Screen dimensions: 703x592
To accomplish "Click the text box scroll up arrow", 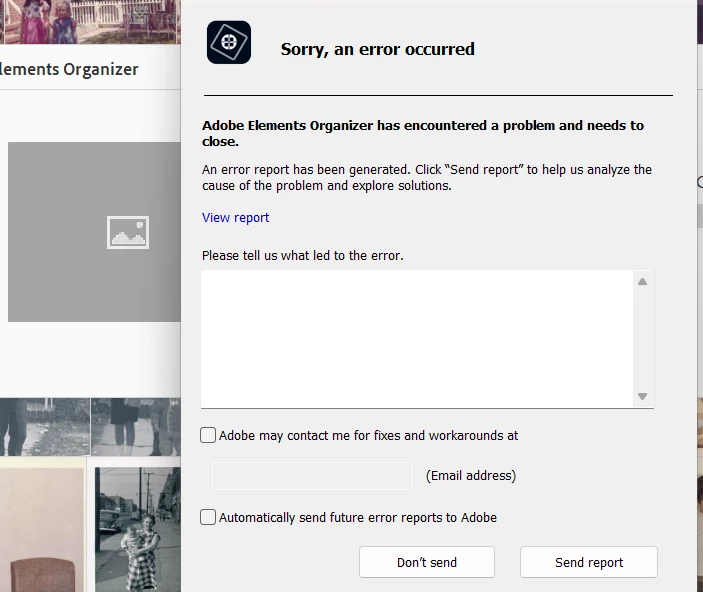I will (x=642, y=282).
